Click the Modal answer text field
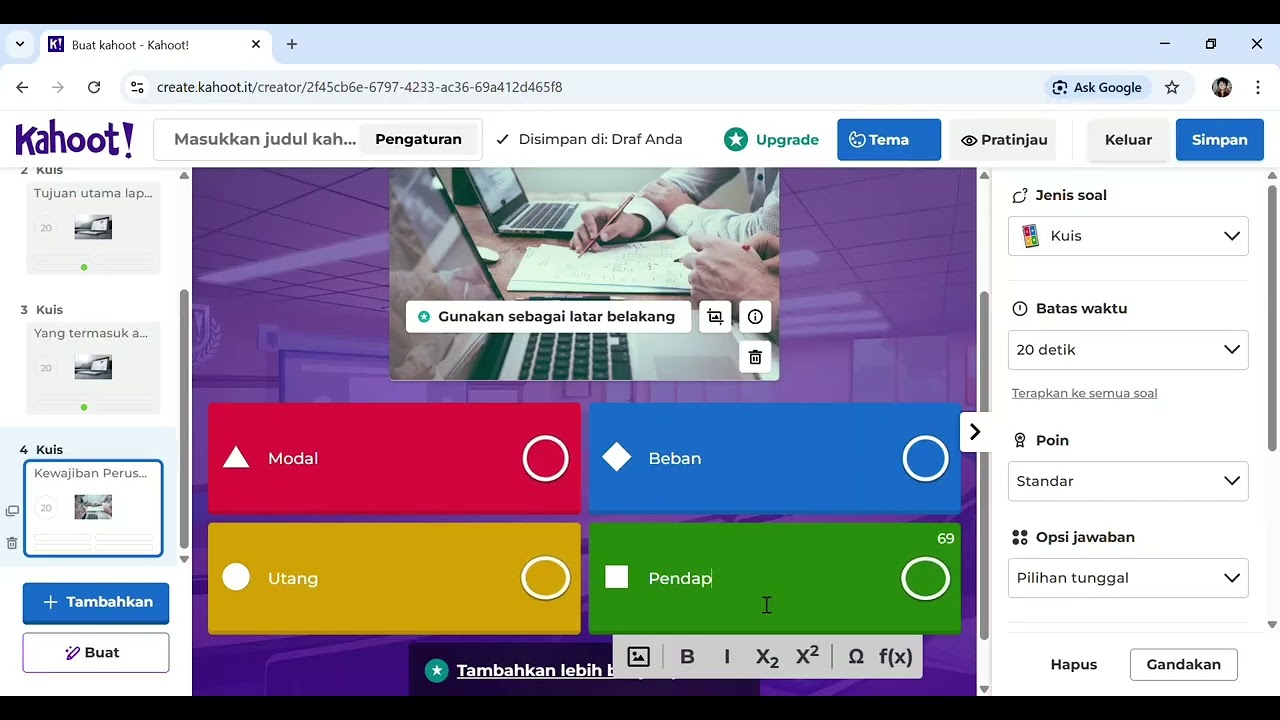 388,458
